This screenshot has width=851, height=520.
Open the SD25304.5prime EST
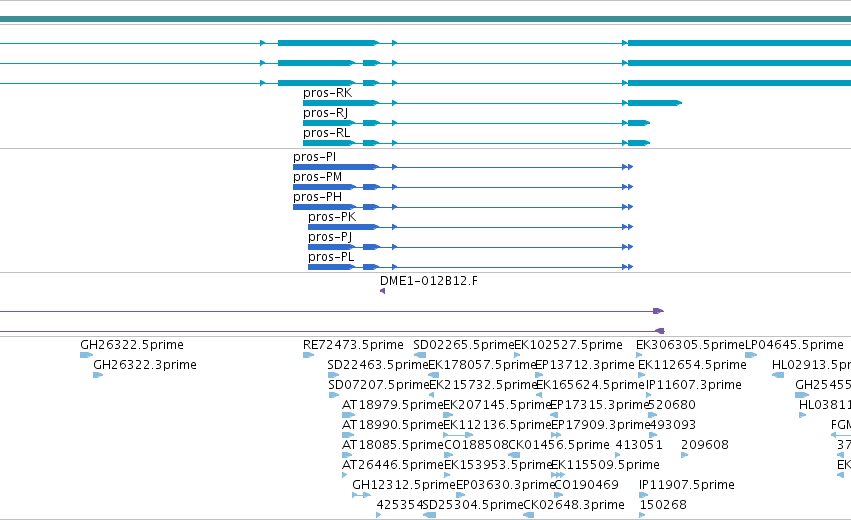click(429, 515)
